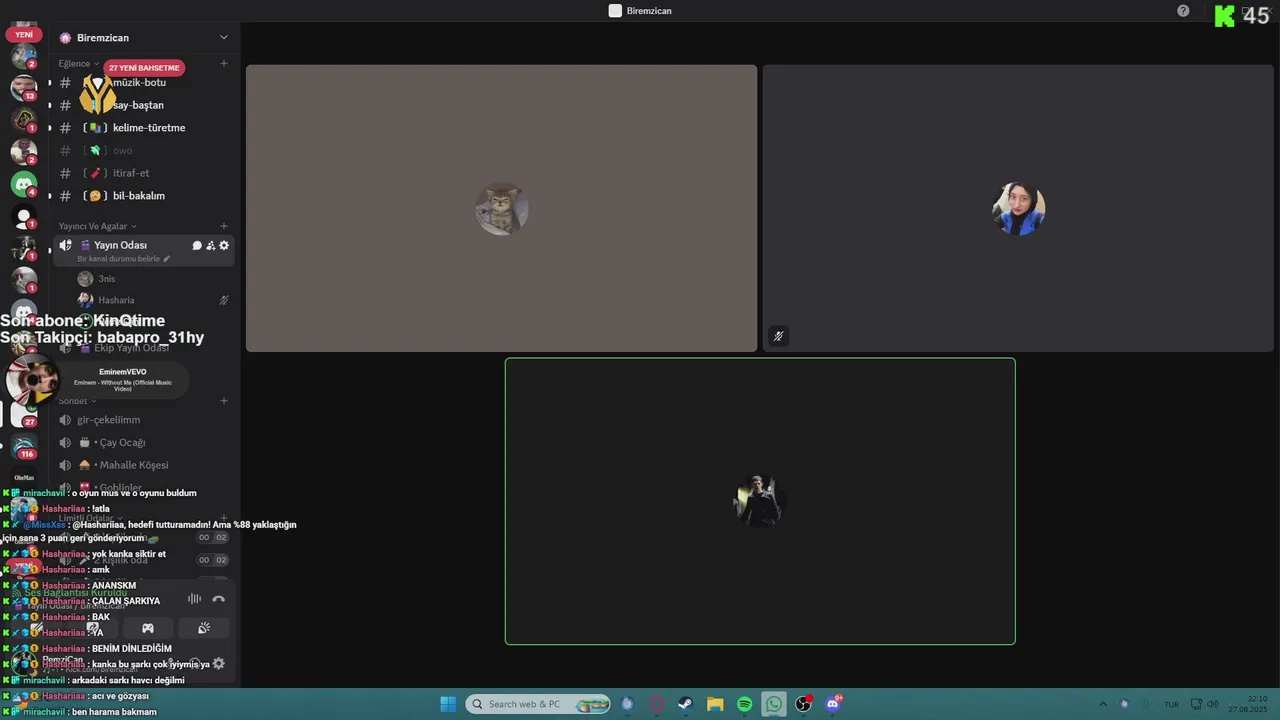Open the server with 27 notifications badge
Viewport: 1280px width, 720px height.
(23, 414)
